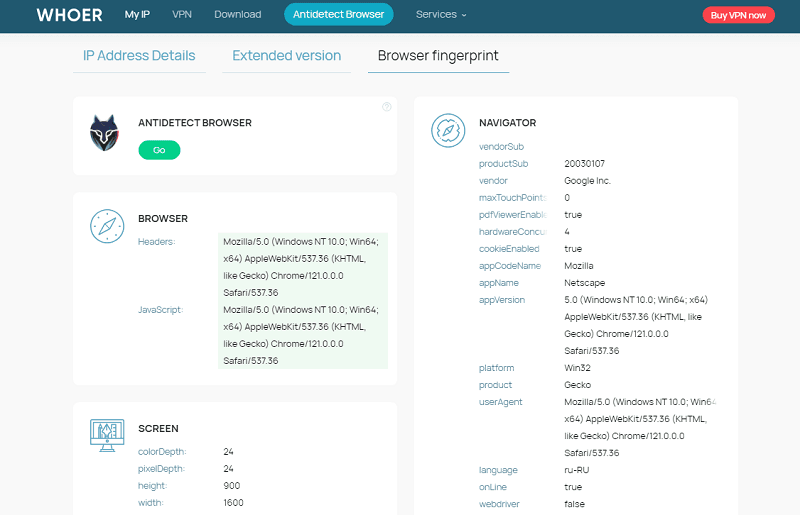800x515 pixels.
Task: Click the Screen section monitor icon
Action: [107, 435]
